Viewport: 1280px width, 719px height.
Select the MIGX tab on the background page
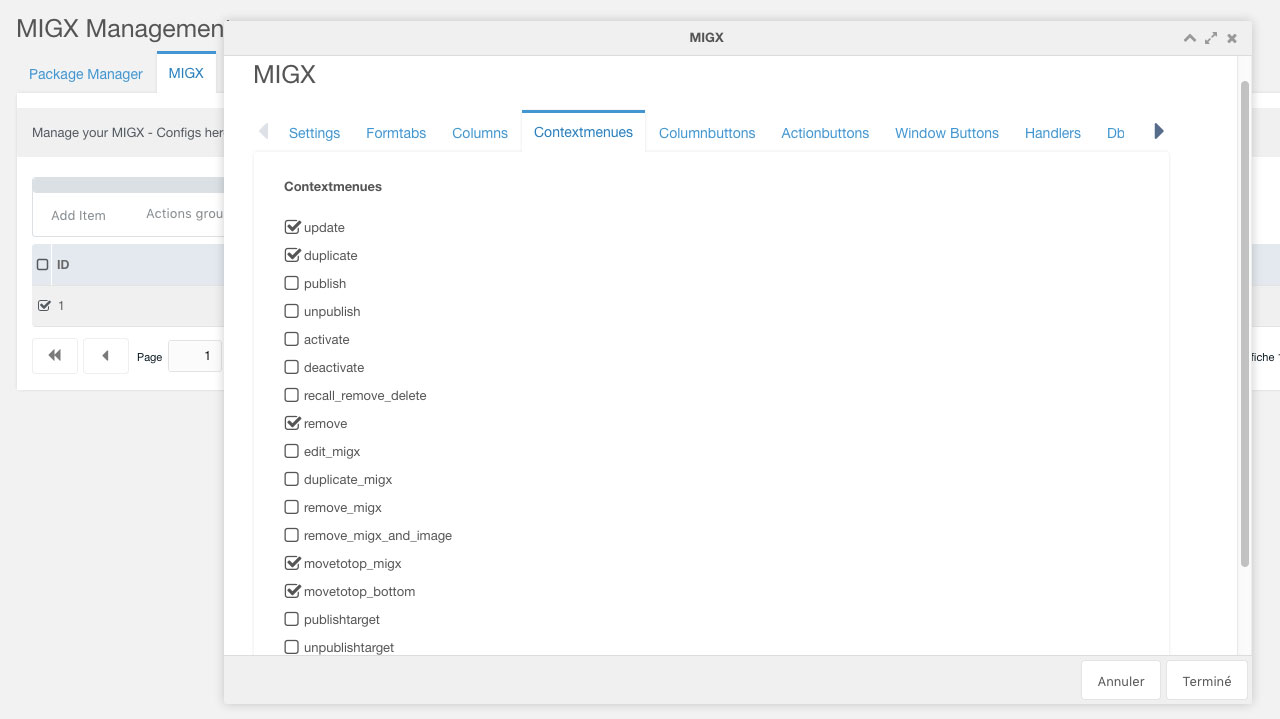pyautogui.click(x=186, y=73)
